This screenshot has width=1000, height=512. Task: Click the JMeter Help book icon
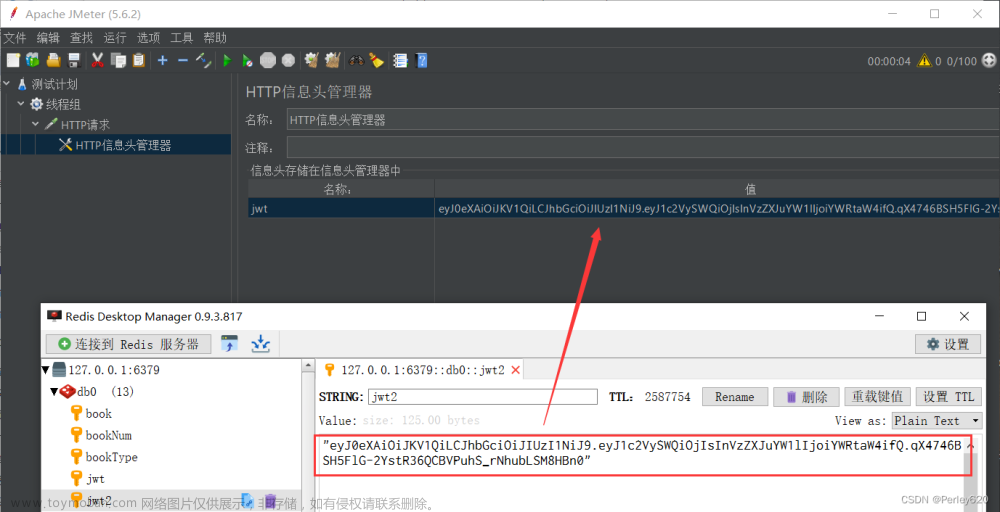coord(421,61)
